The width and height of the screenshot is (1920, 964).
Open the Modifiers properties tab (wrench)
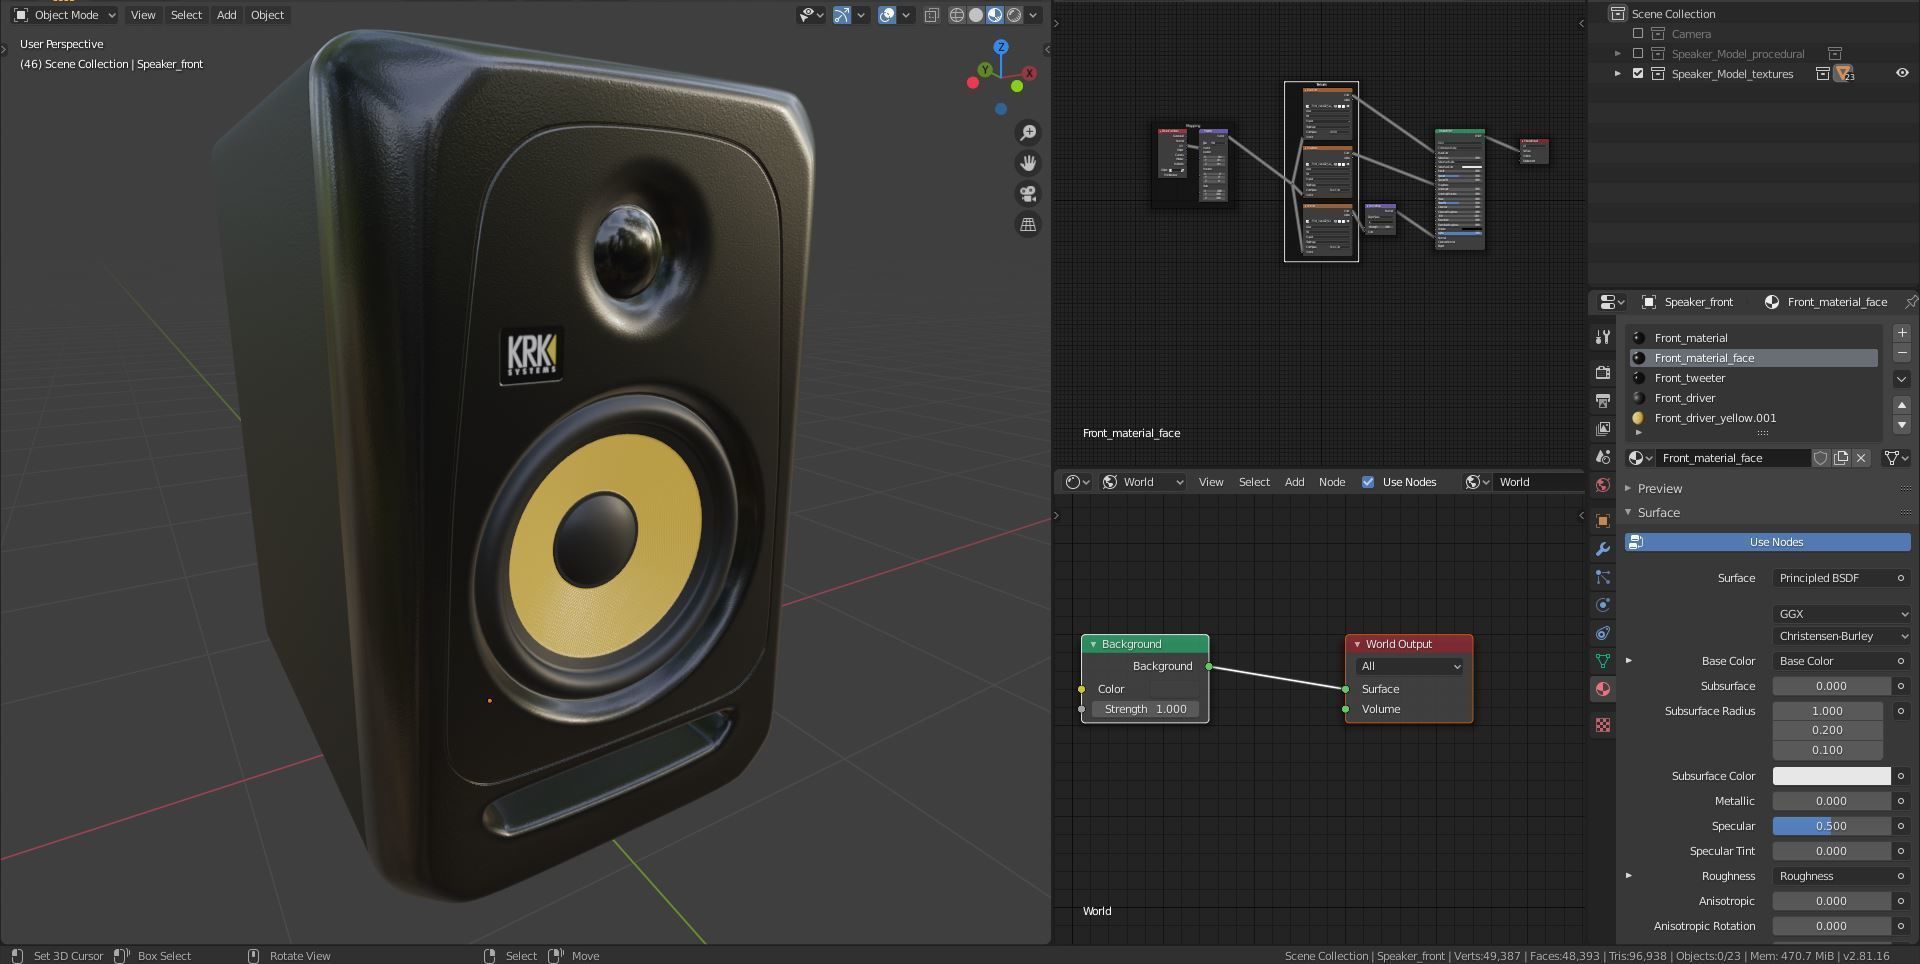1603,549
